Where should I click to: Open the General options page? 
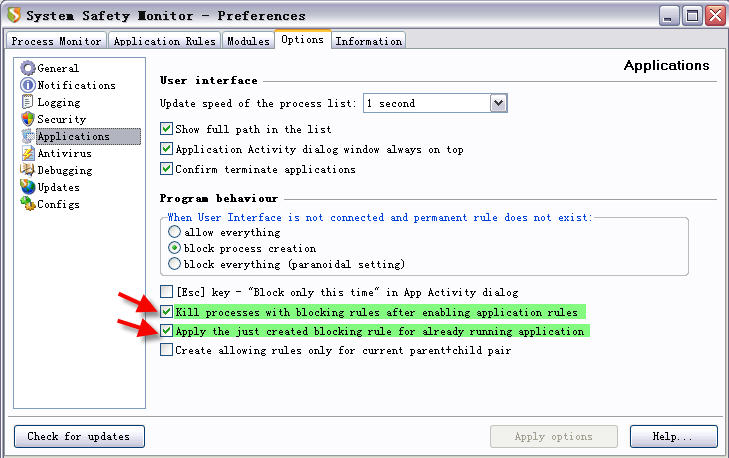pyautogui.click(x=58, y=68)
